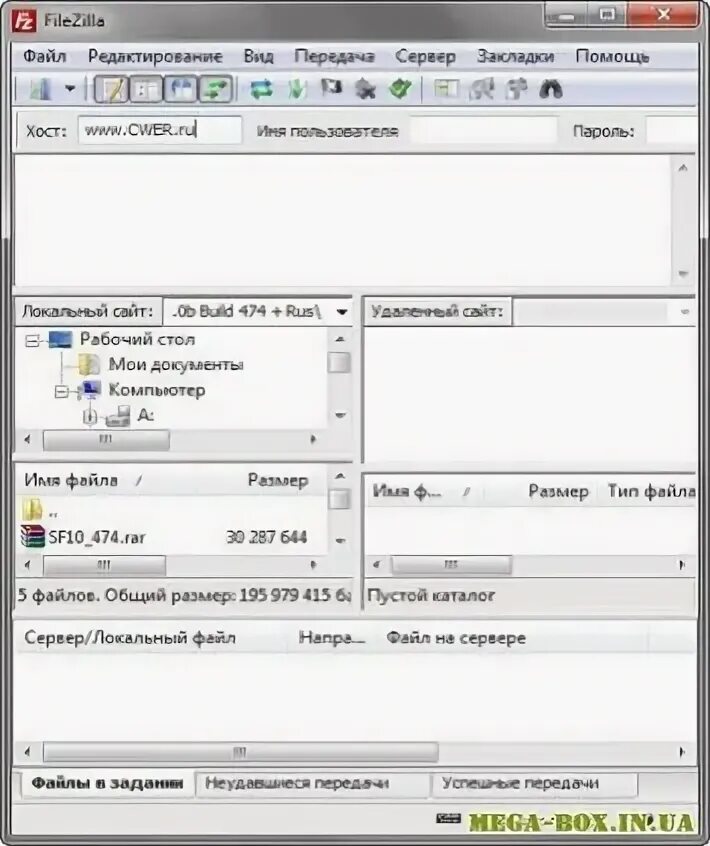Open the Site Manager icon

pyautogui.click(x=40, y=89)
